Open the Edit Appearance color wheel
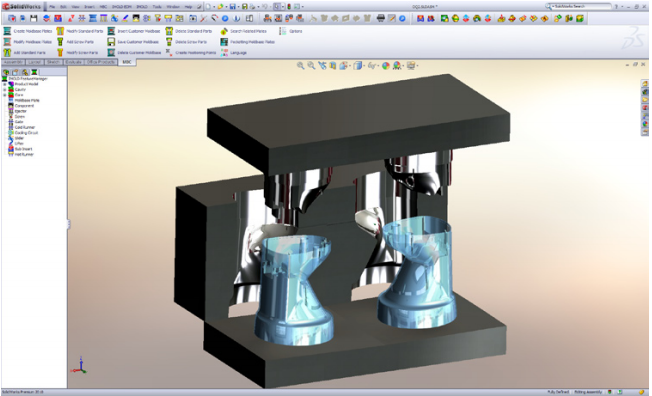 point(385,66)
